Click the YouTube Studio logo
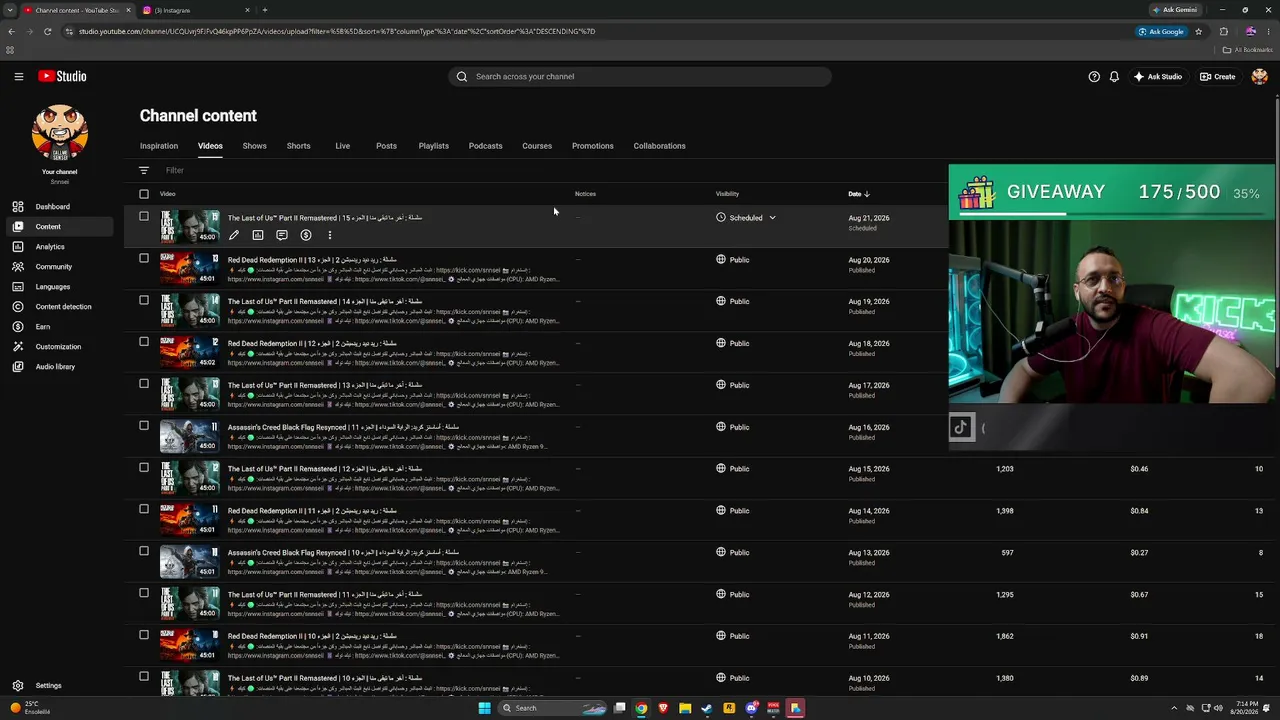 (62, 76)
